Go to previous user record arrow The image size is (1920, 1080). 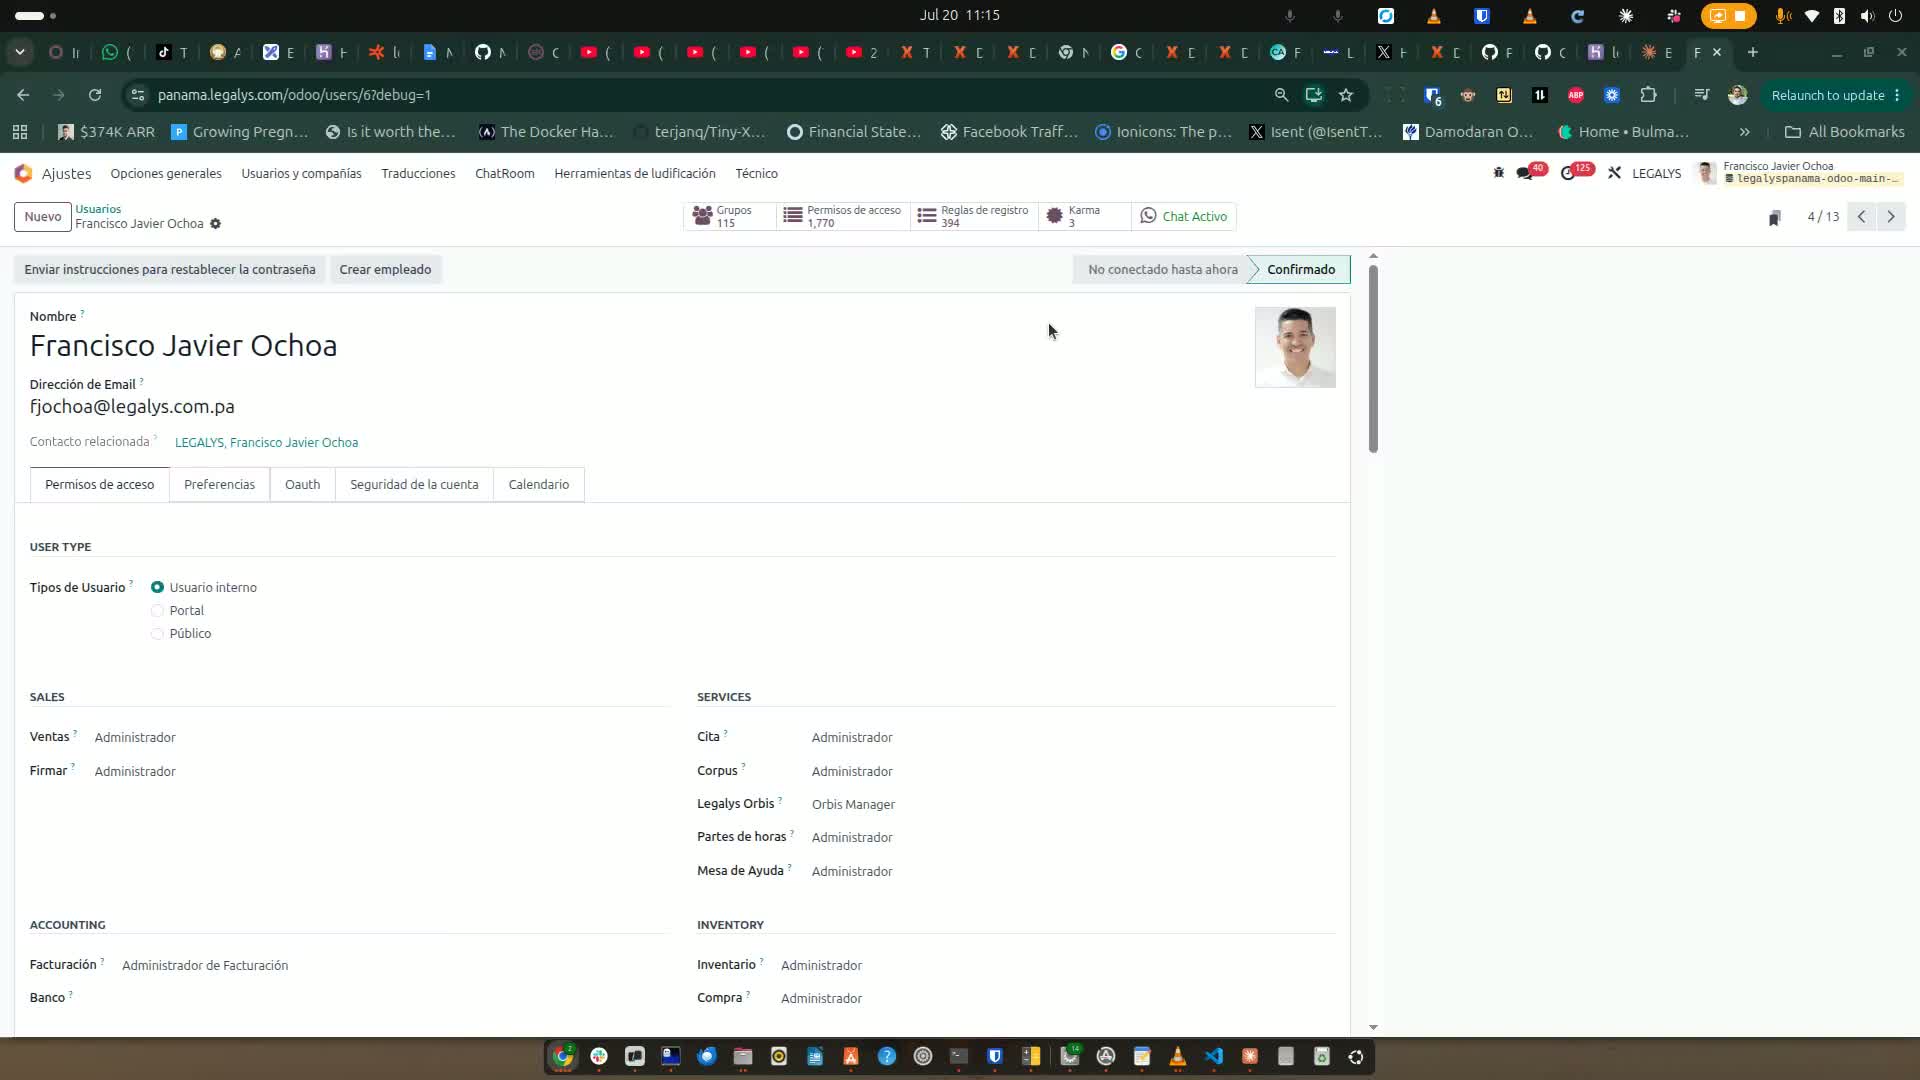(x=1861, y=216)
